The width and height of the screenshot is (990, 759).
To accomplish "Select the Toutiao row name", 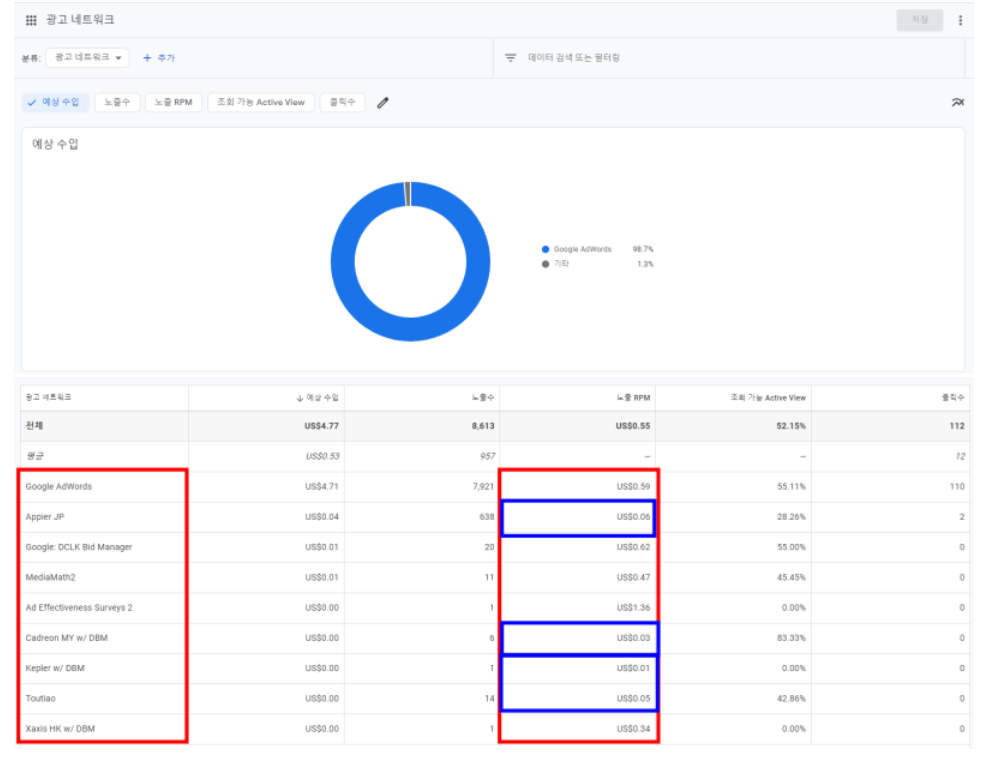I will (x=40, y=698).
